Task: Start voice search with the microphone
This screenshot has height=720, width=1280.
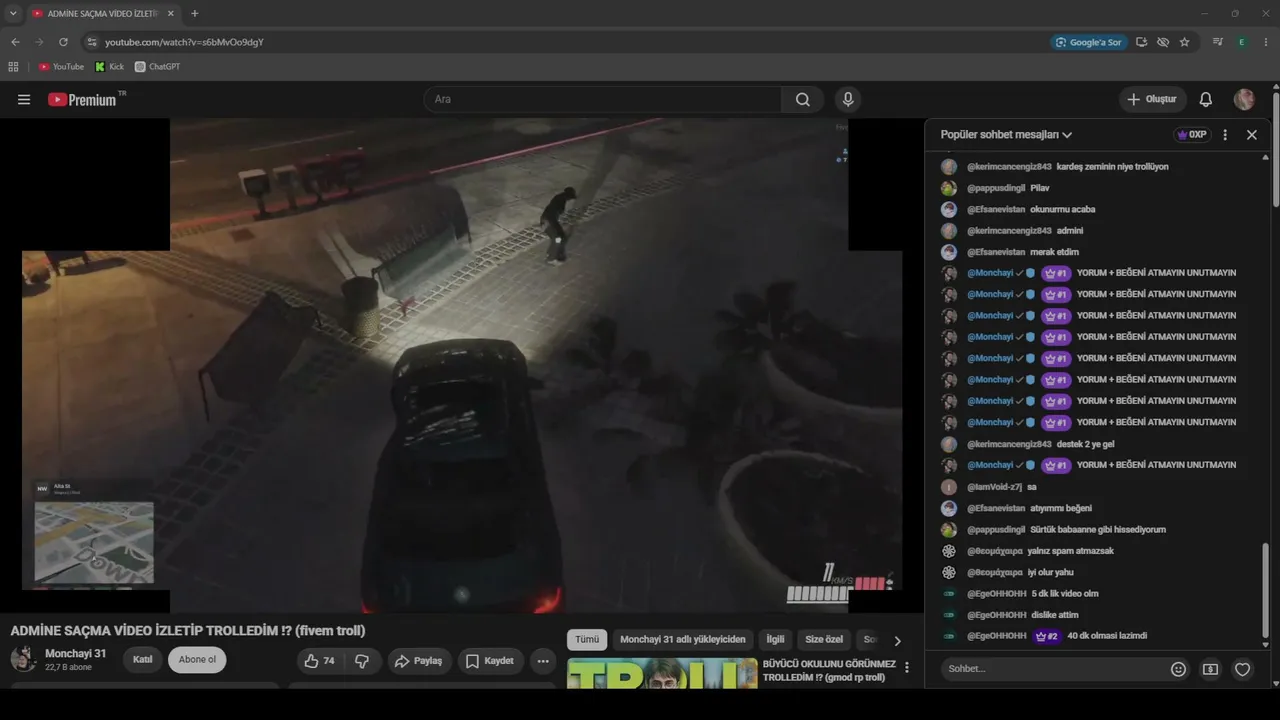Action: [848, 99]
